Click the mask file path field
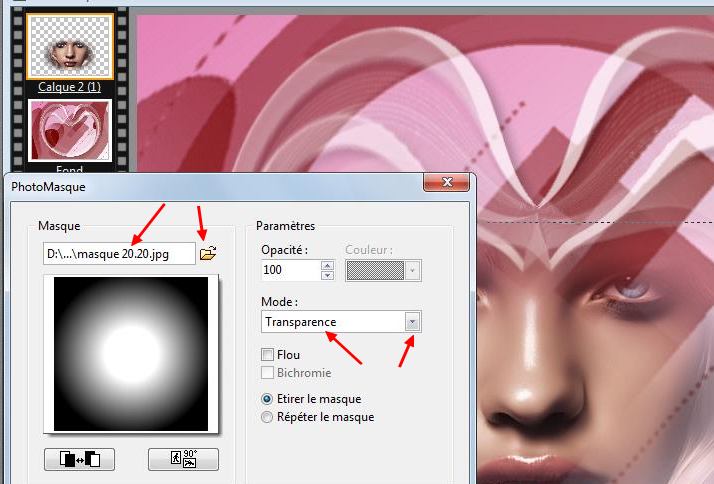The width and height of the screenshot is (714, 484). 119,254
